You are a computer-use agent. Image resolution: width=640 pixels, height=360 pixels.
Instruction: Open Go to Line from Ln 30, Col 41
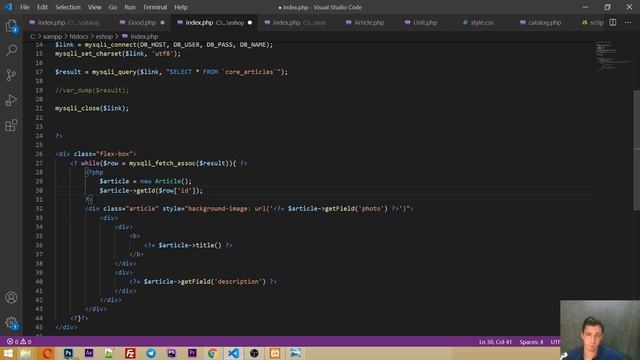[495, 342]
